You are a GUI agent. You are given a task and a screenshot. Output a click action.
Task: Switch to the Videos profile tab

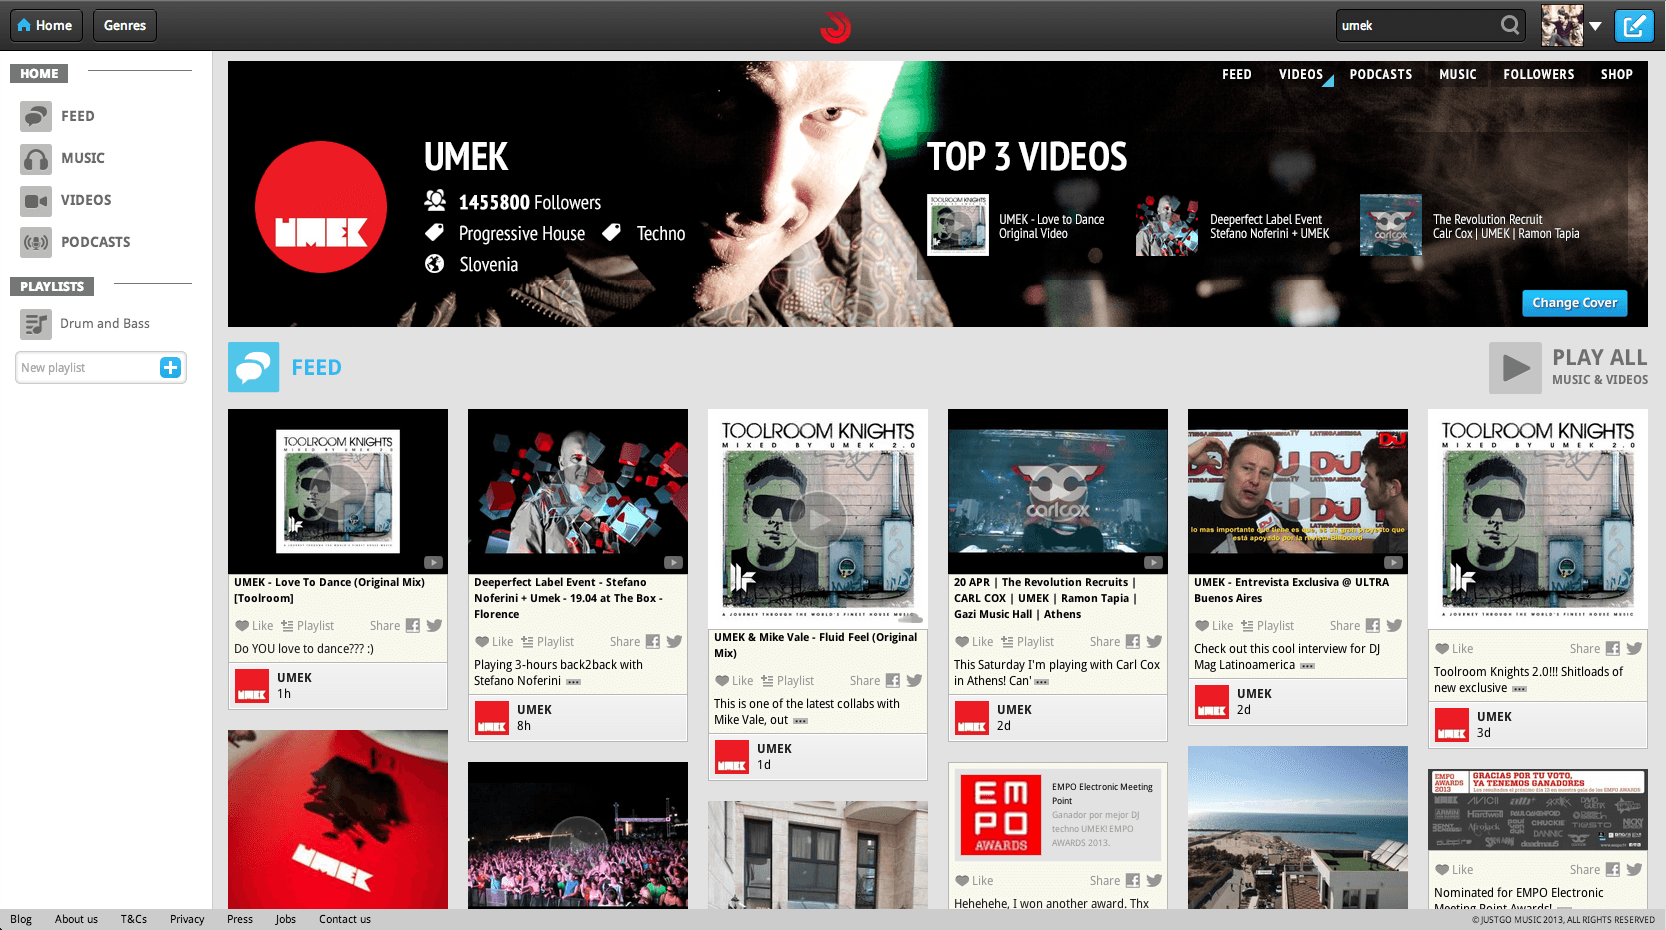1301,74
